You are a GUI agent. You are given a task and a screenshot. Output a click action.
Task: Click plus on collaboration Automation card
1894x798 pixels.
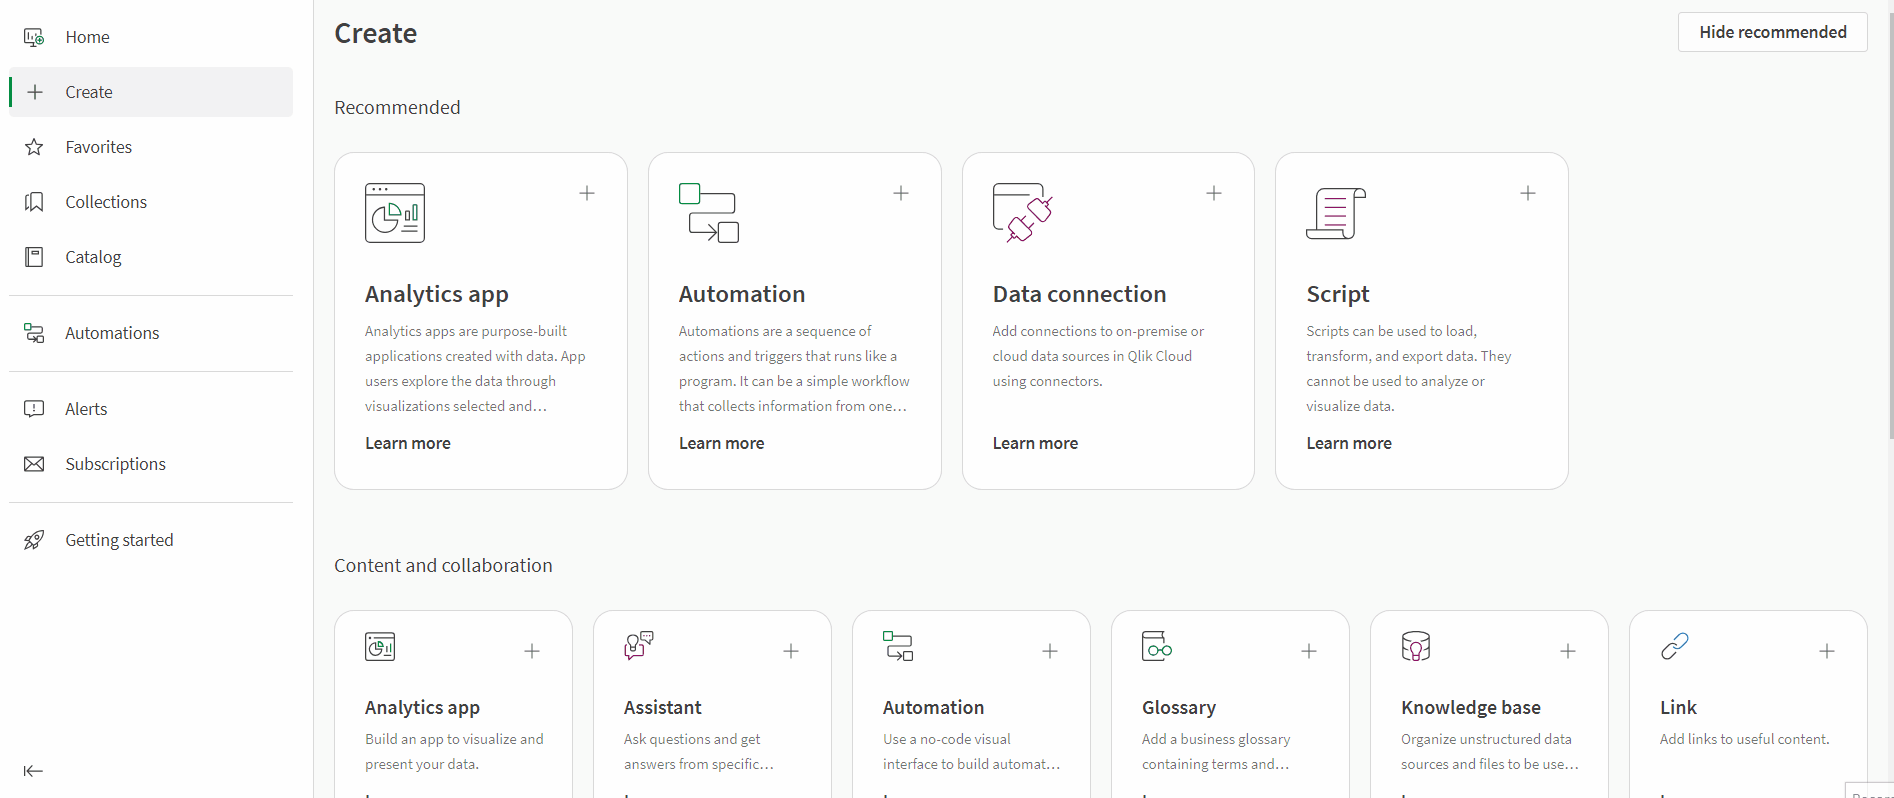pyautogui.click(x=1050, y=651)
